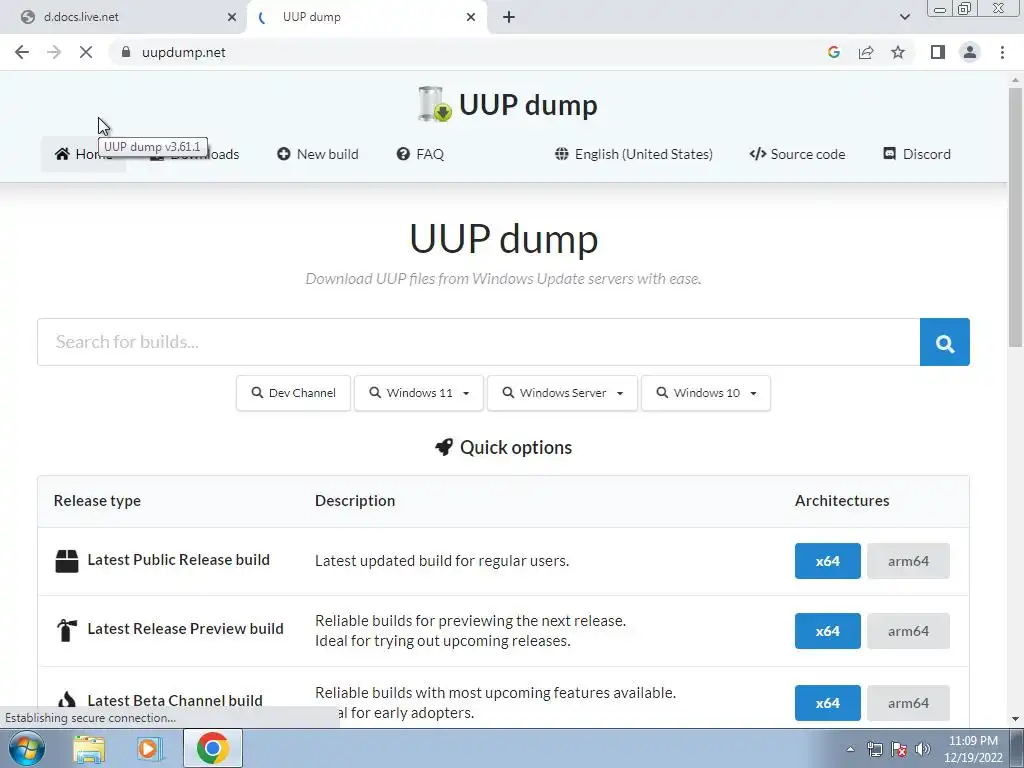Share this page via share icon
This screenshot has width=1024, height=768.
[866, 52]
